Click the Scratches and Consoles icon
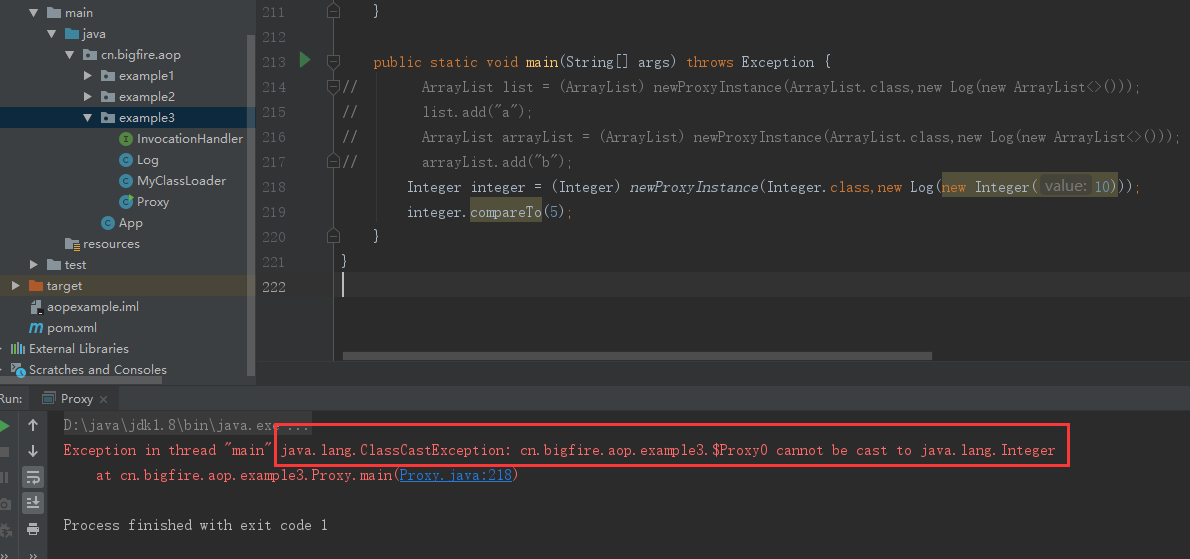Screen dimensions: 1190x559 coord(17,370)
